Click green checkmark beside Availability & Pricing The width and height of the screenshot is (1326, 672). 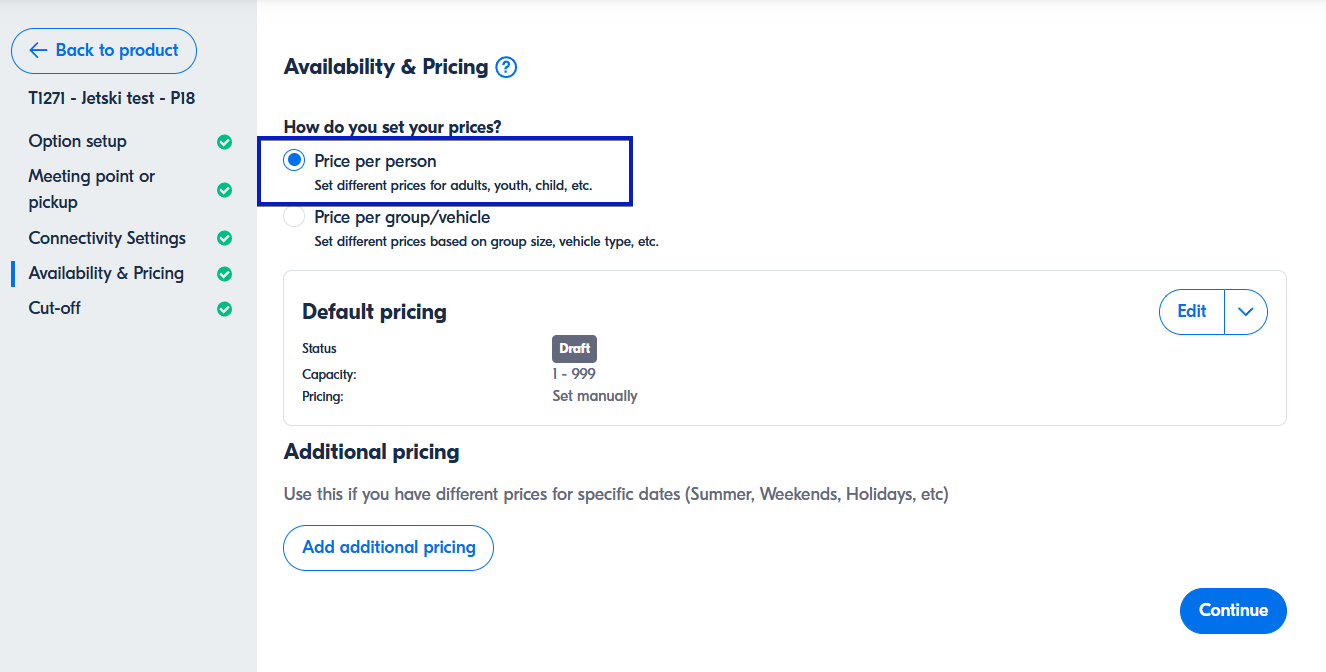point(225,274)
